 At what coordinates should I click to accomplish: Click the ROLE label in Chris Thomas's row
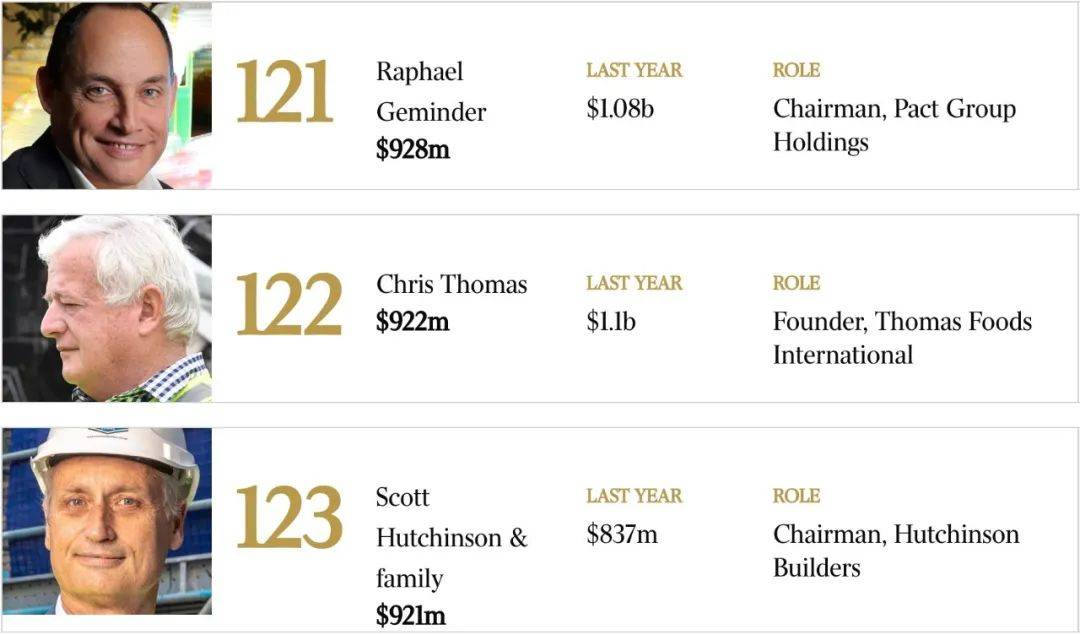pos(796,283)
